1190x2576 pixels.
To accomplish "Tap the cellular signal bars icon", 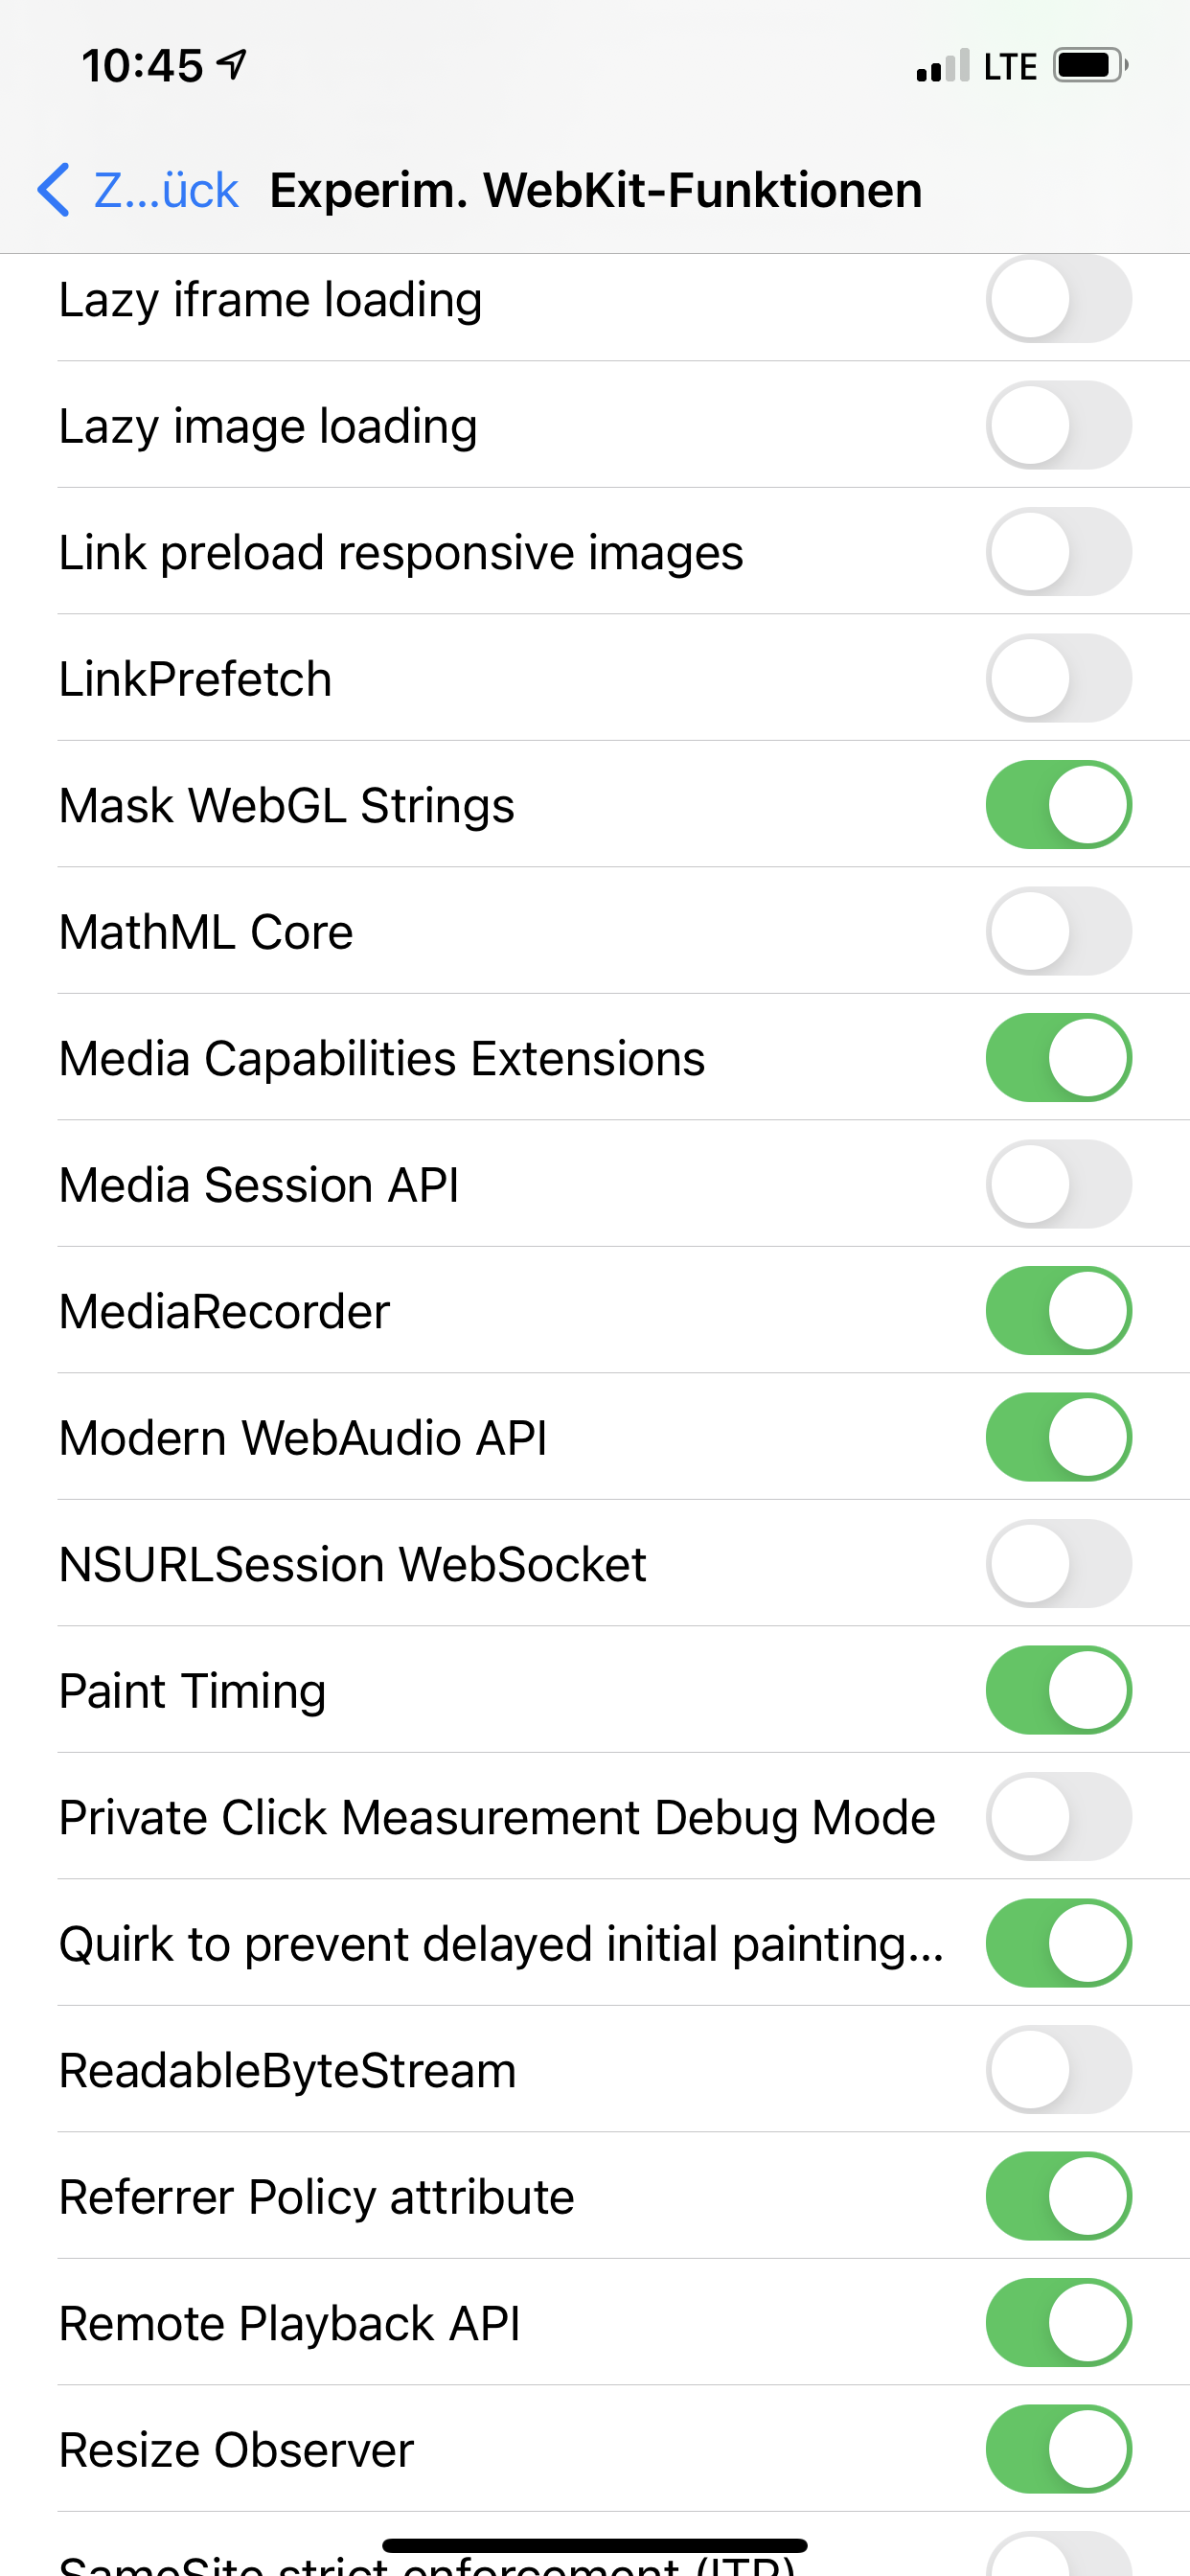I will point(942,66).
